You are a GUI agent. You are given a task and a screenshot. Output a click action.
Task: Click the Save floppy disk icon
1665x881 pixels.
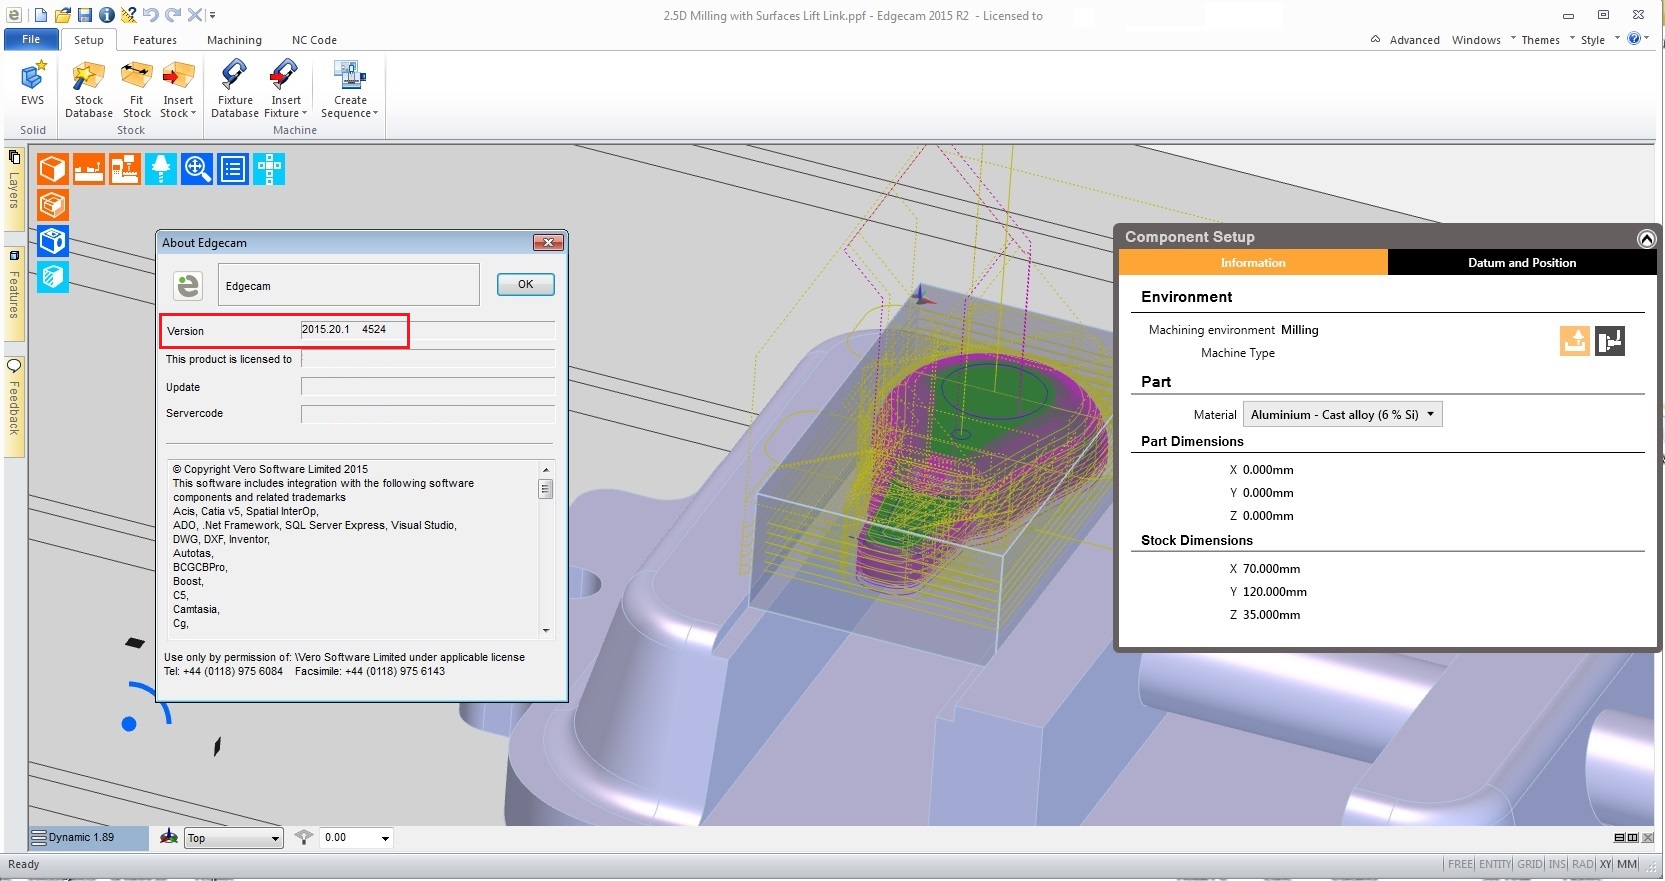click(x=85, y=15)
